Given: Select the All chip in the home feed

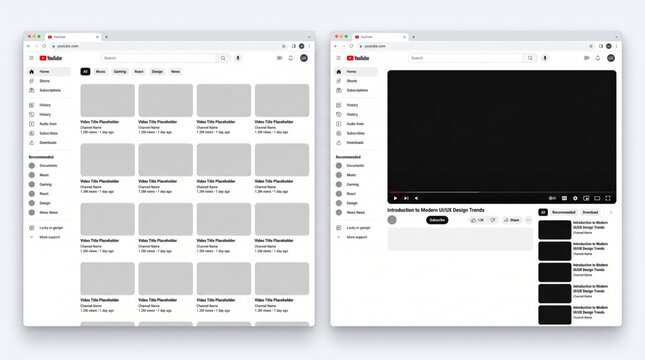Looking at the screenshot, I should (85, 72).
